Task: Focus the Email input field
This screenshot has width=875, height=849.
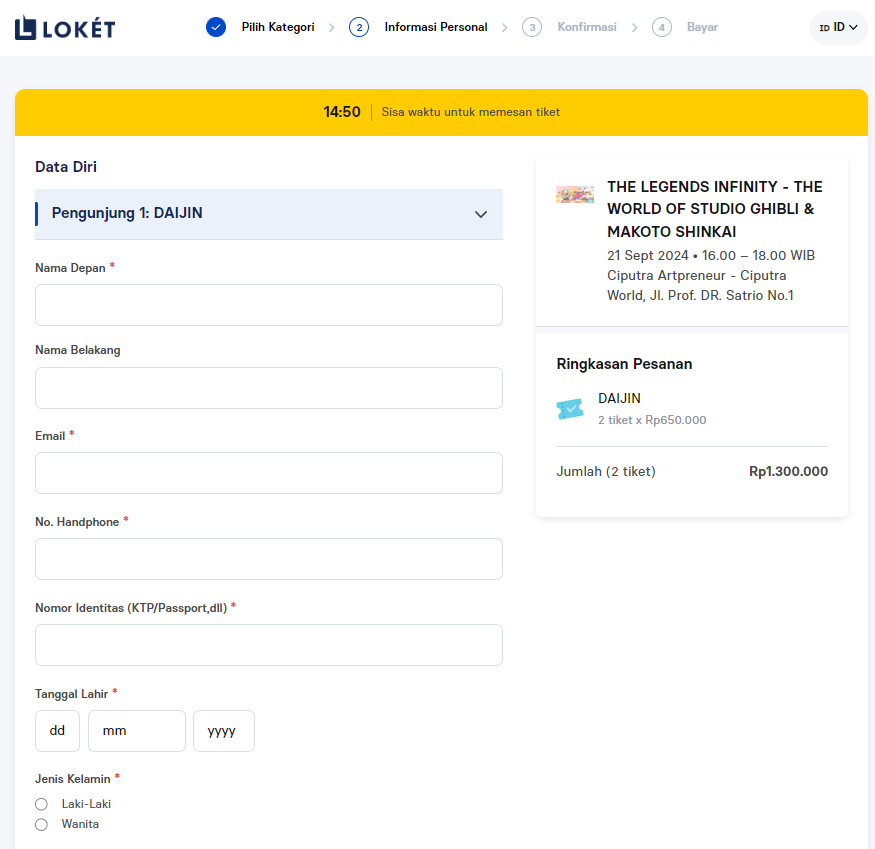Action: 269,473
